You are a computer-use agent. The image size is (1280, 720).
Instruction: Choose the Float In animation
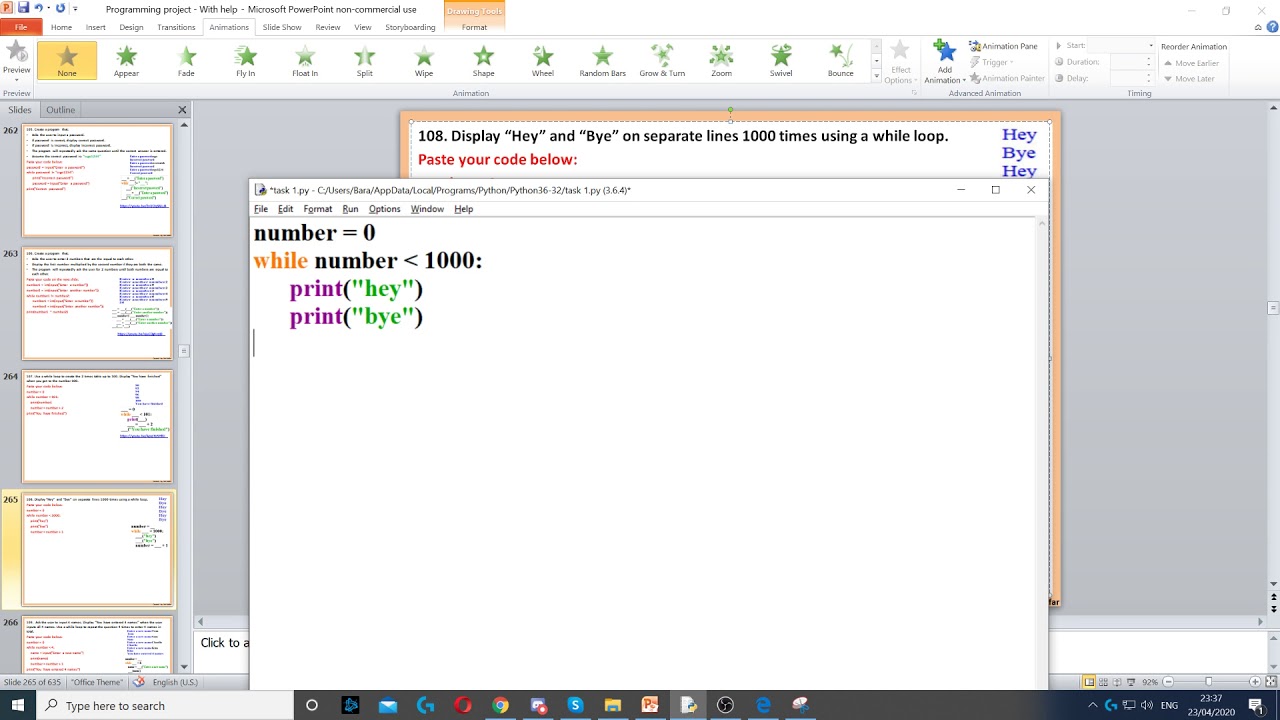[305, 61]
